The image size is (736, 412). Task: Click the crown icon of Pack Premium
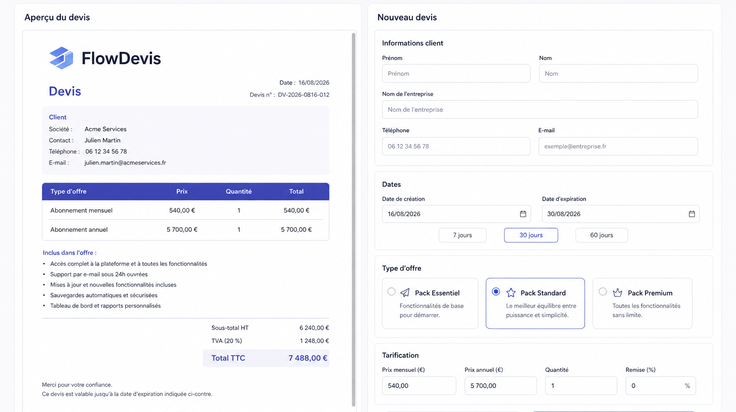[617, 293]
